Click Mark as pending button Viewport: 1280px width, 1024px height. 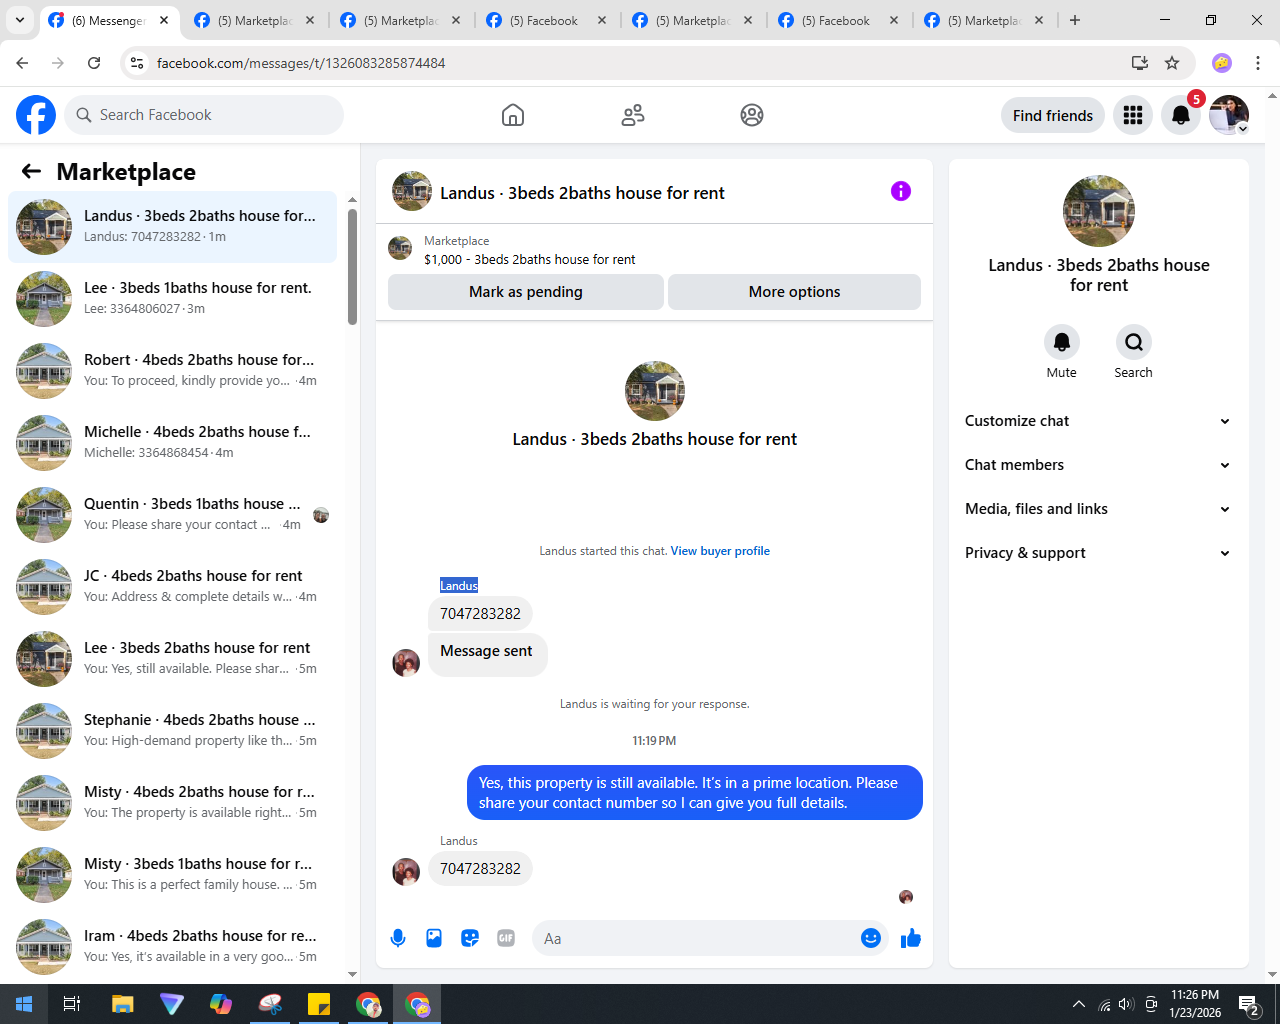coord(526,292)
